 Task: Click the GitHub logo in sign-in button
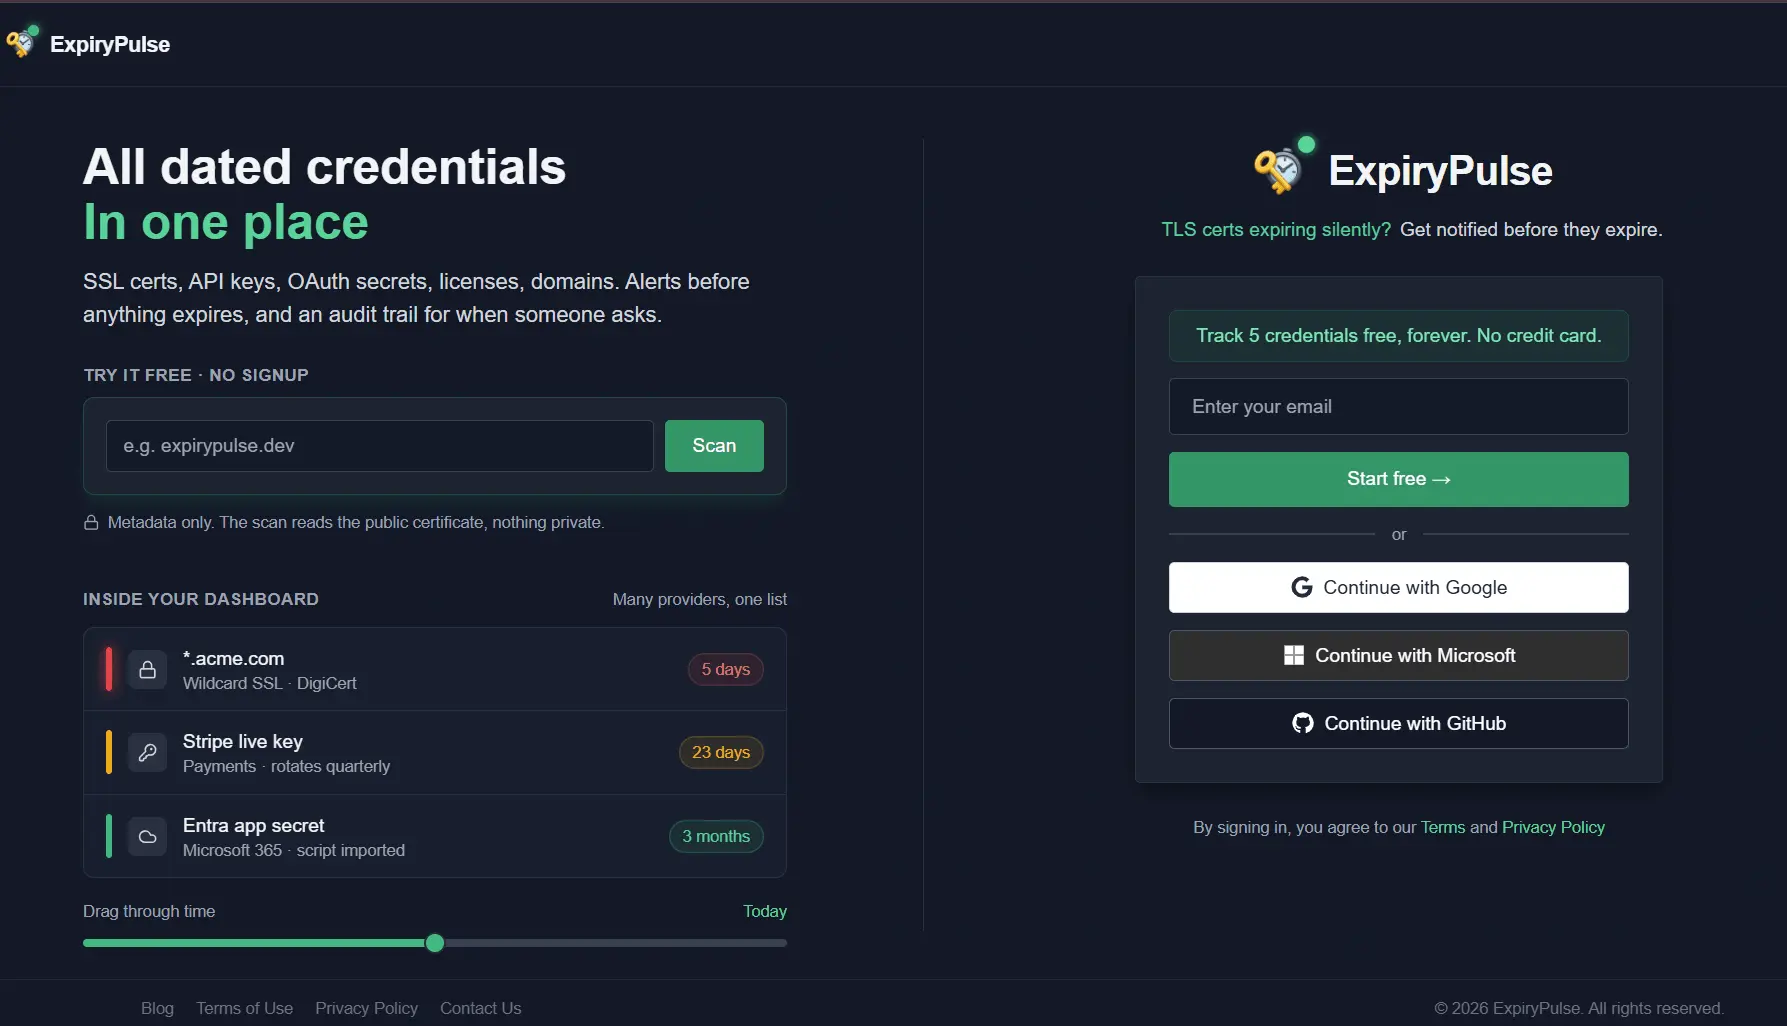point(1302,723)
